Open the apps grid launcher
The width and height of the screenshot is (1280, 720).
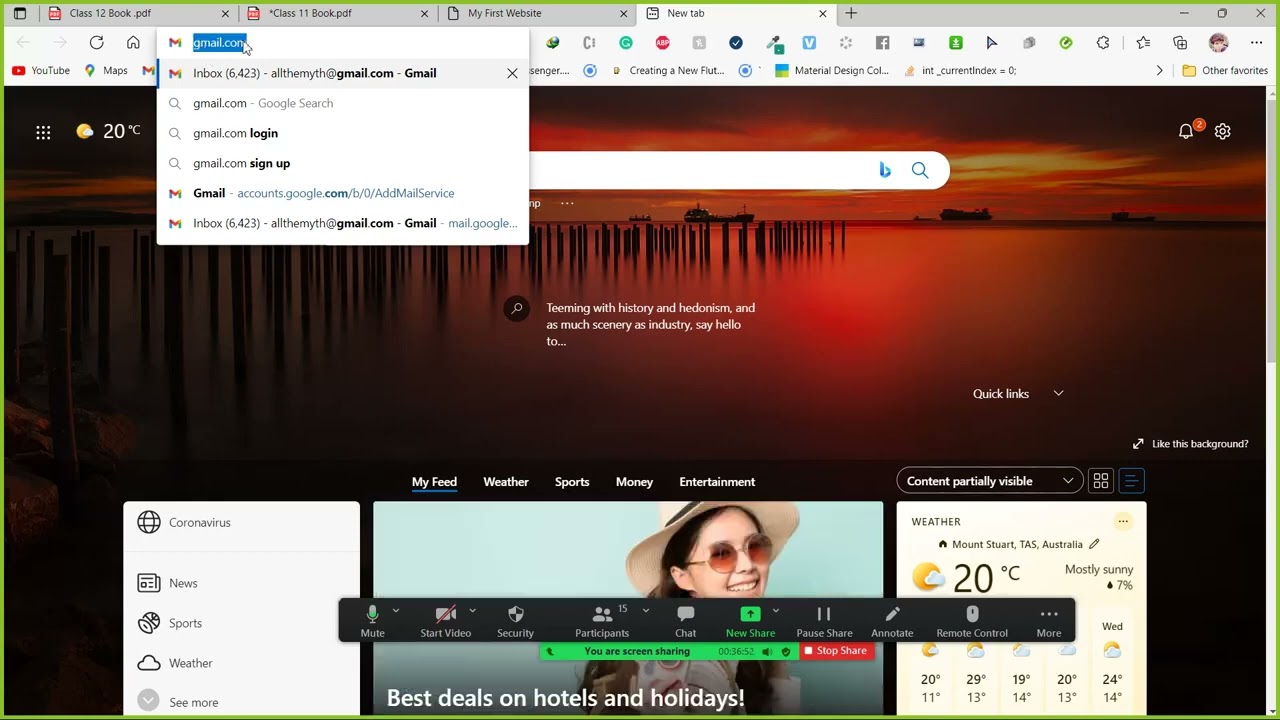(43, 132)
